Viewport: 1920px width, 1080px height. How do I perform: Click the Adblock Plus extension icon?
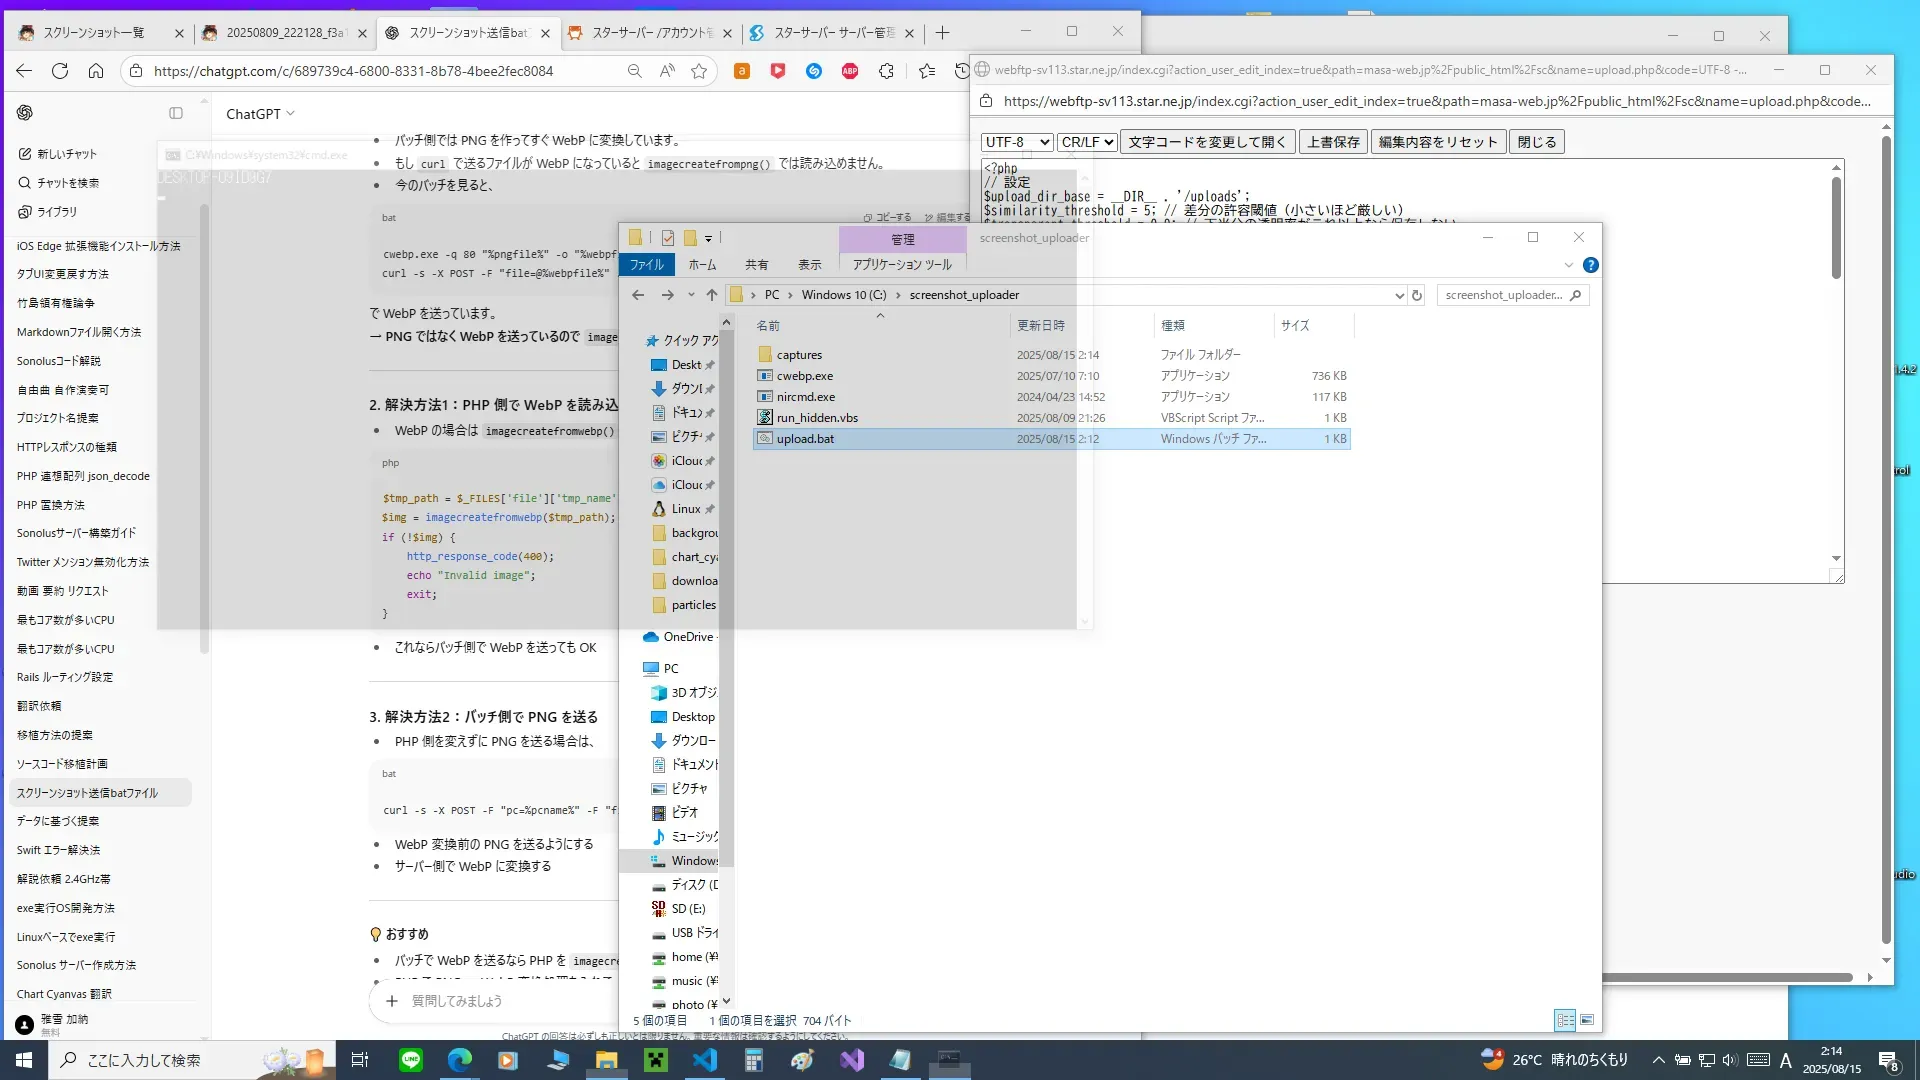point(850,71)
